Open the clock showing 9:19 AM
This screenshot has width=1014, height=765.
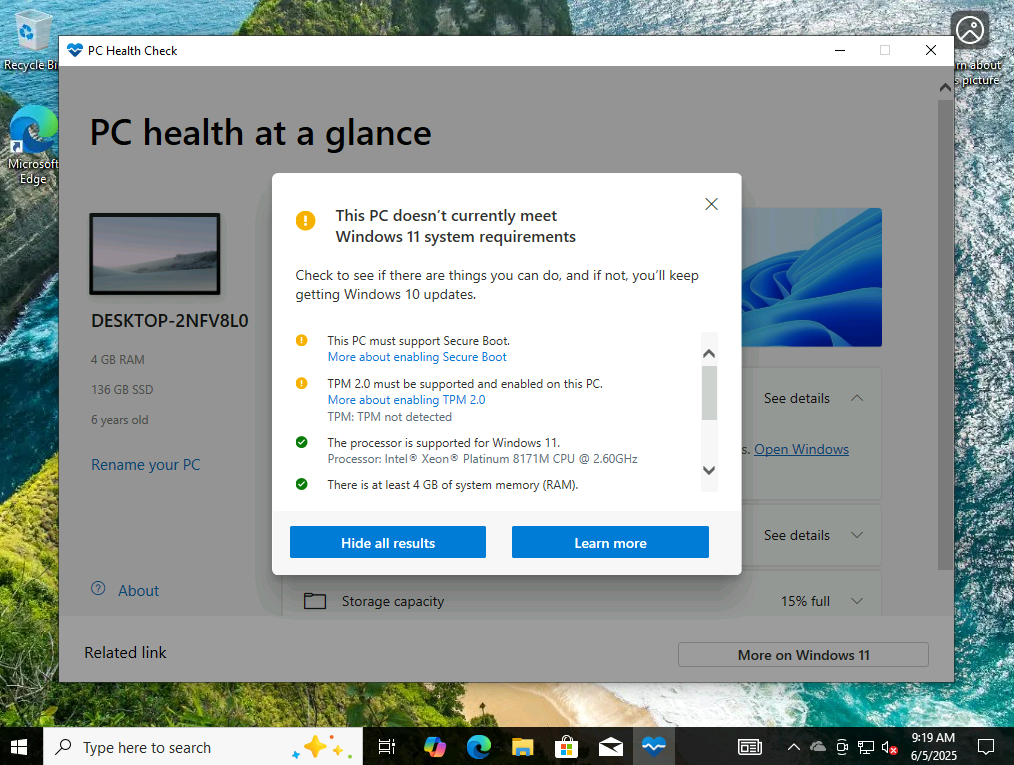coord(934,747)
